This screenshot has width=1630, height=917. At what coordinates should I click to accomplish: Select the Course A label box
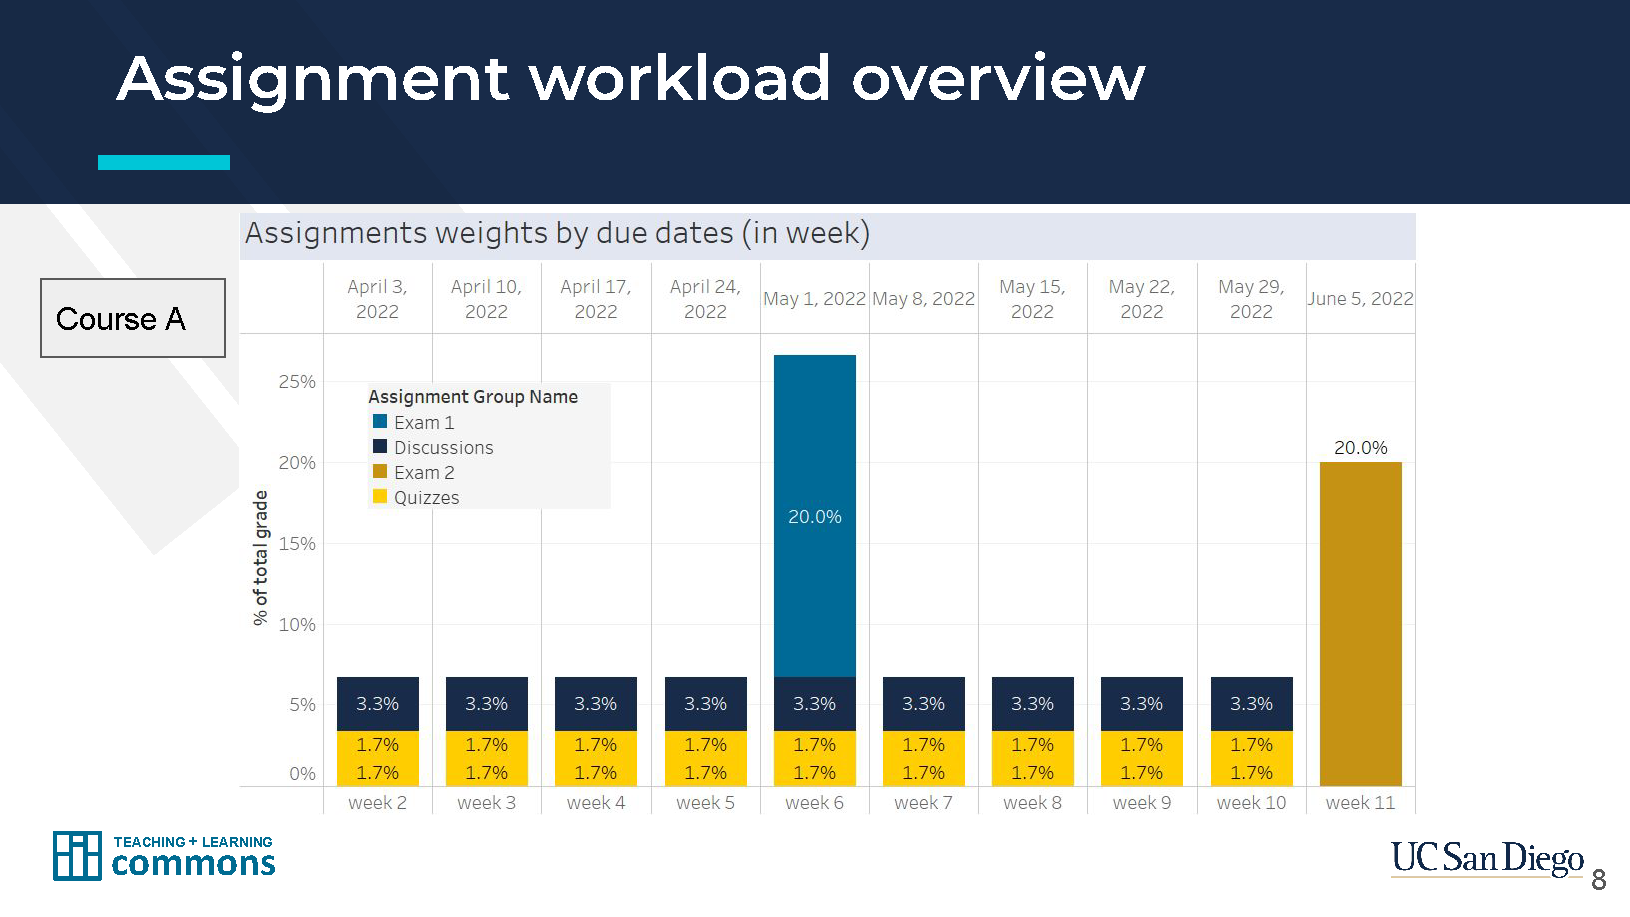pos(133,318)
